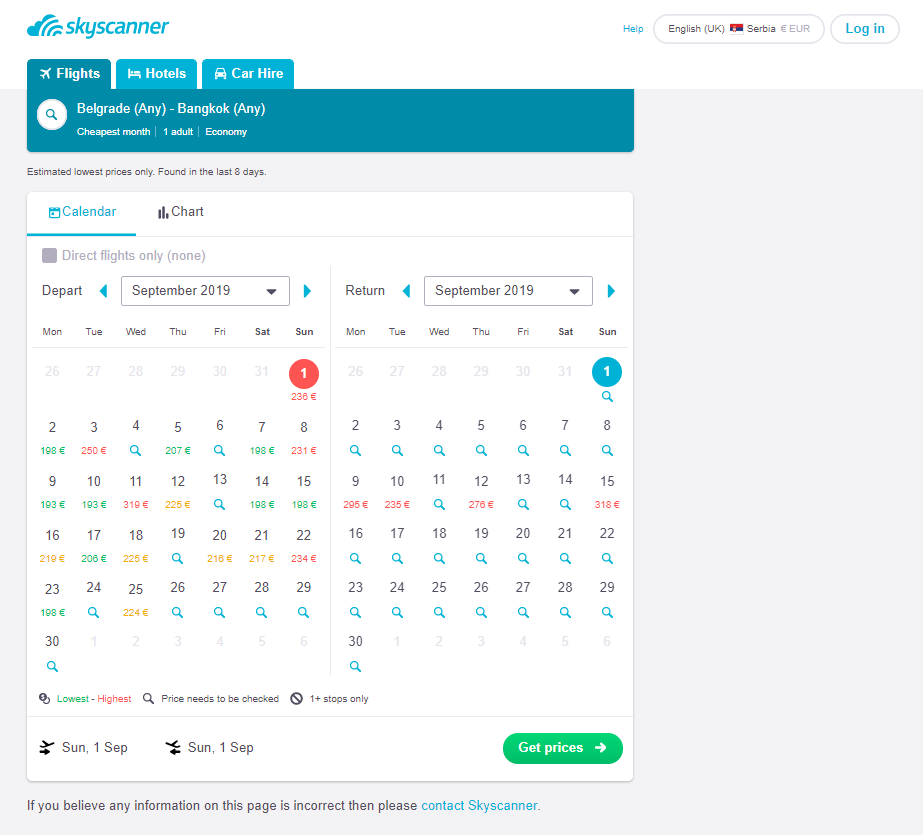Click the Get prices button
Viewport: 923px width, 835px height.
point(563,748)
